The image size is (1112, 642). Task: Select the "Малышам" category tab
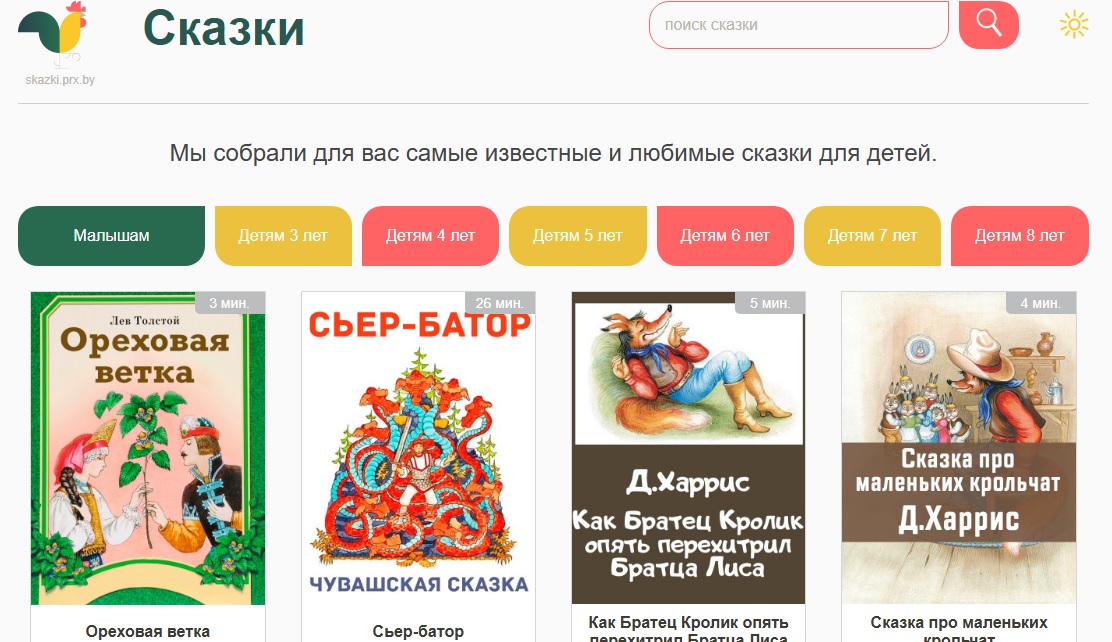(111, 236)
